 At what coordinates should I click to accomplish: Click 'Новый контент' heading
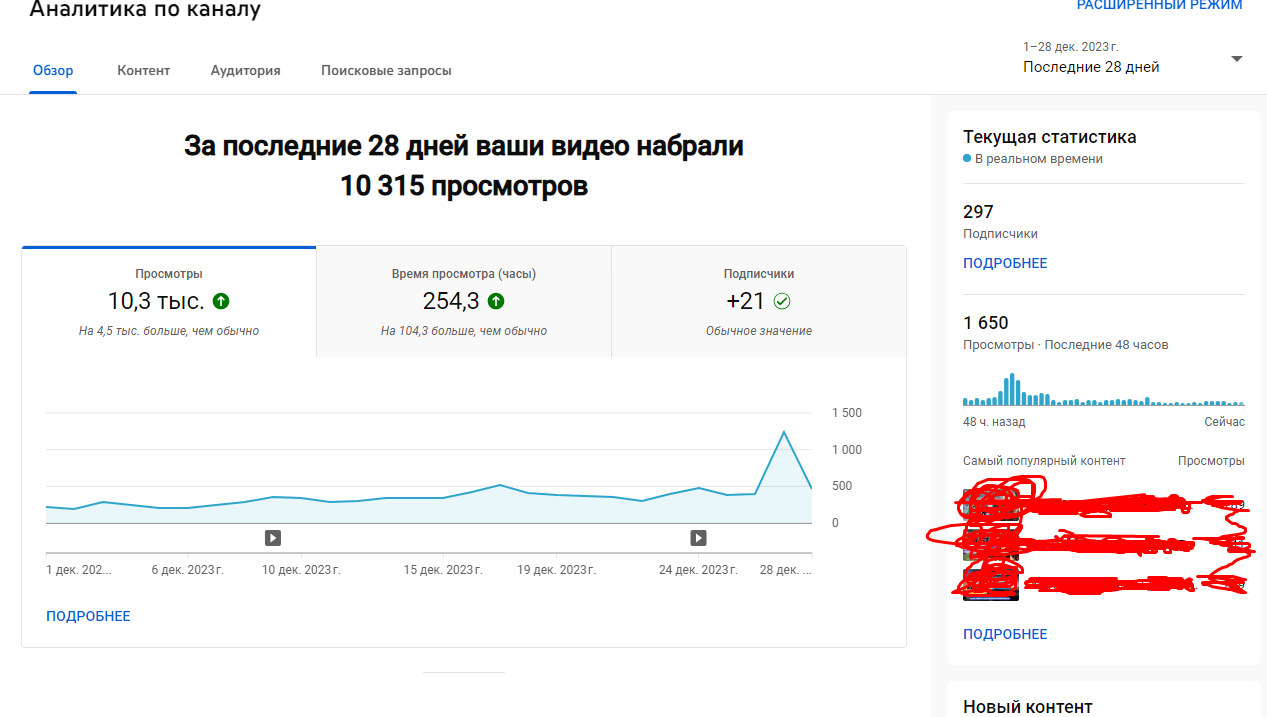click(1028, 707)
